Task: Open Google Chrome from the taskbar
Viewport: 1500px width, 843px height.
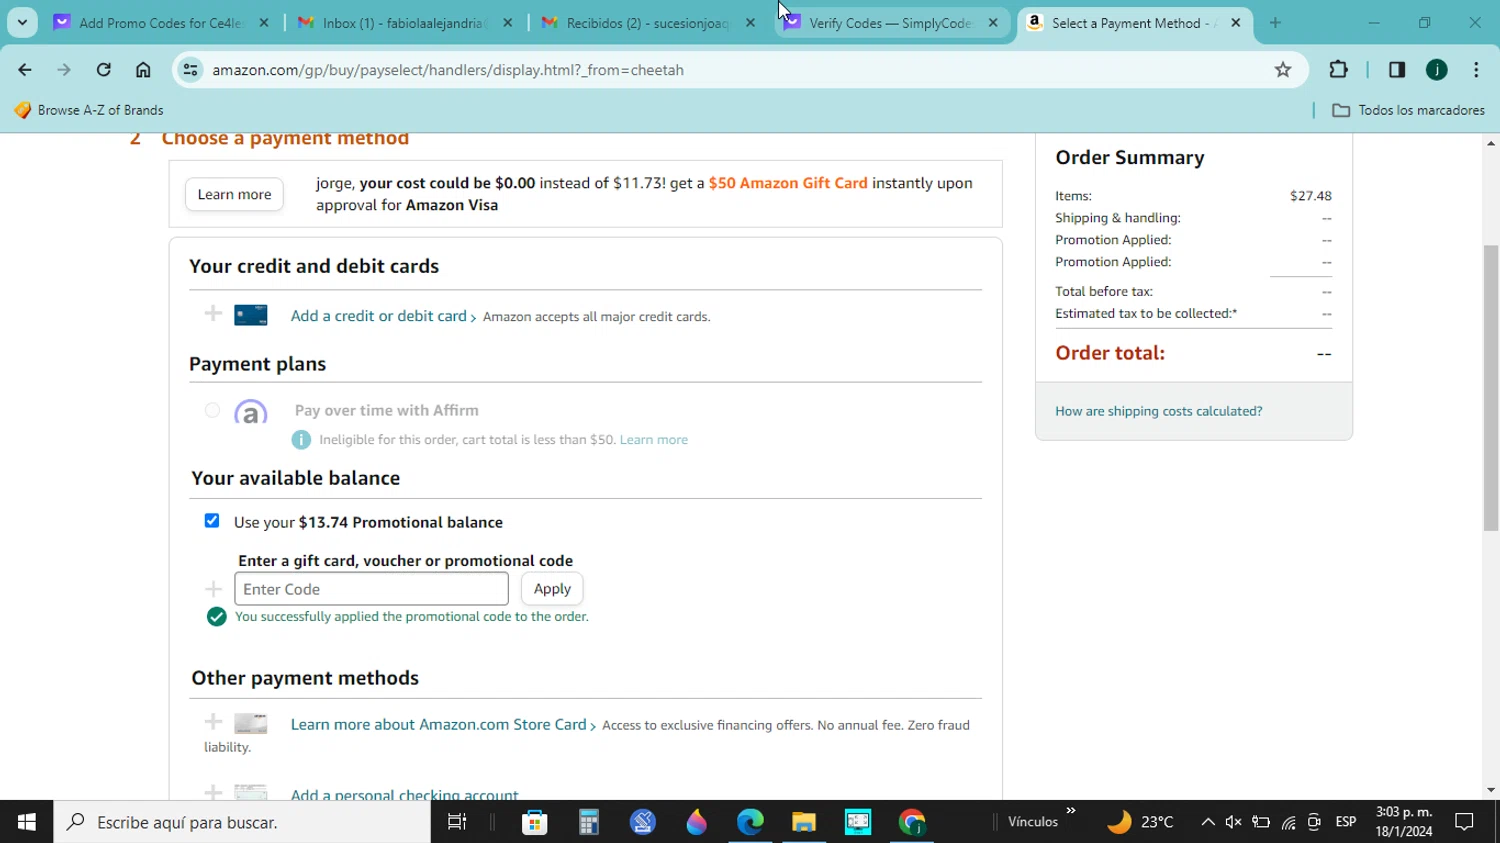Action: (x=912, y=822)
